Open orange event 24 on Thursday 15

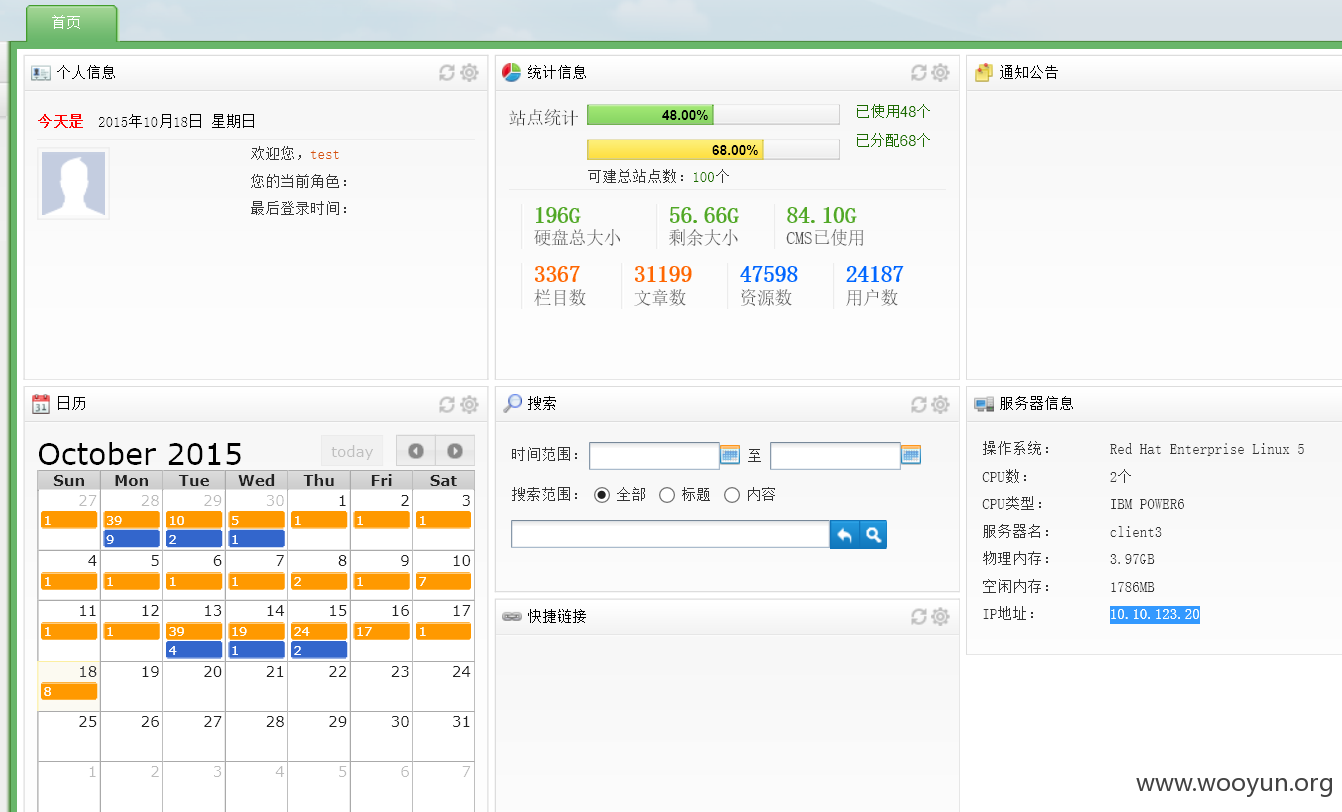click(x=319, y=631)
